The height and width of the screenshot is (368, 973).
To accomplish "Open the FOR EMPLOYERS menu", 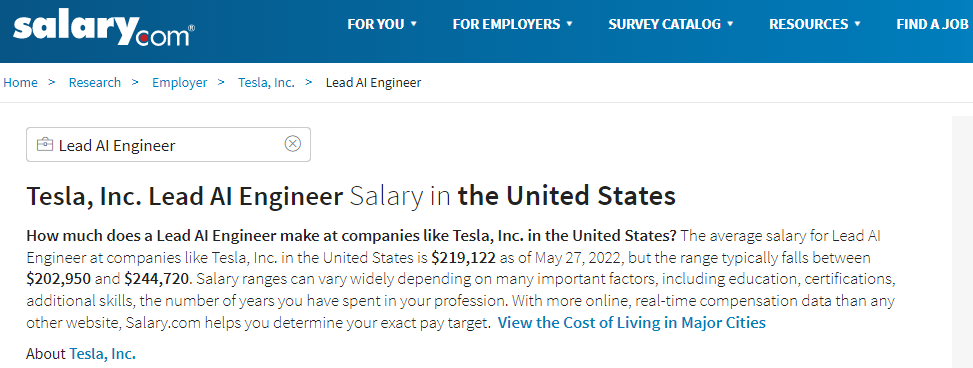I will coord(506,24).
